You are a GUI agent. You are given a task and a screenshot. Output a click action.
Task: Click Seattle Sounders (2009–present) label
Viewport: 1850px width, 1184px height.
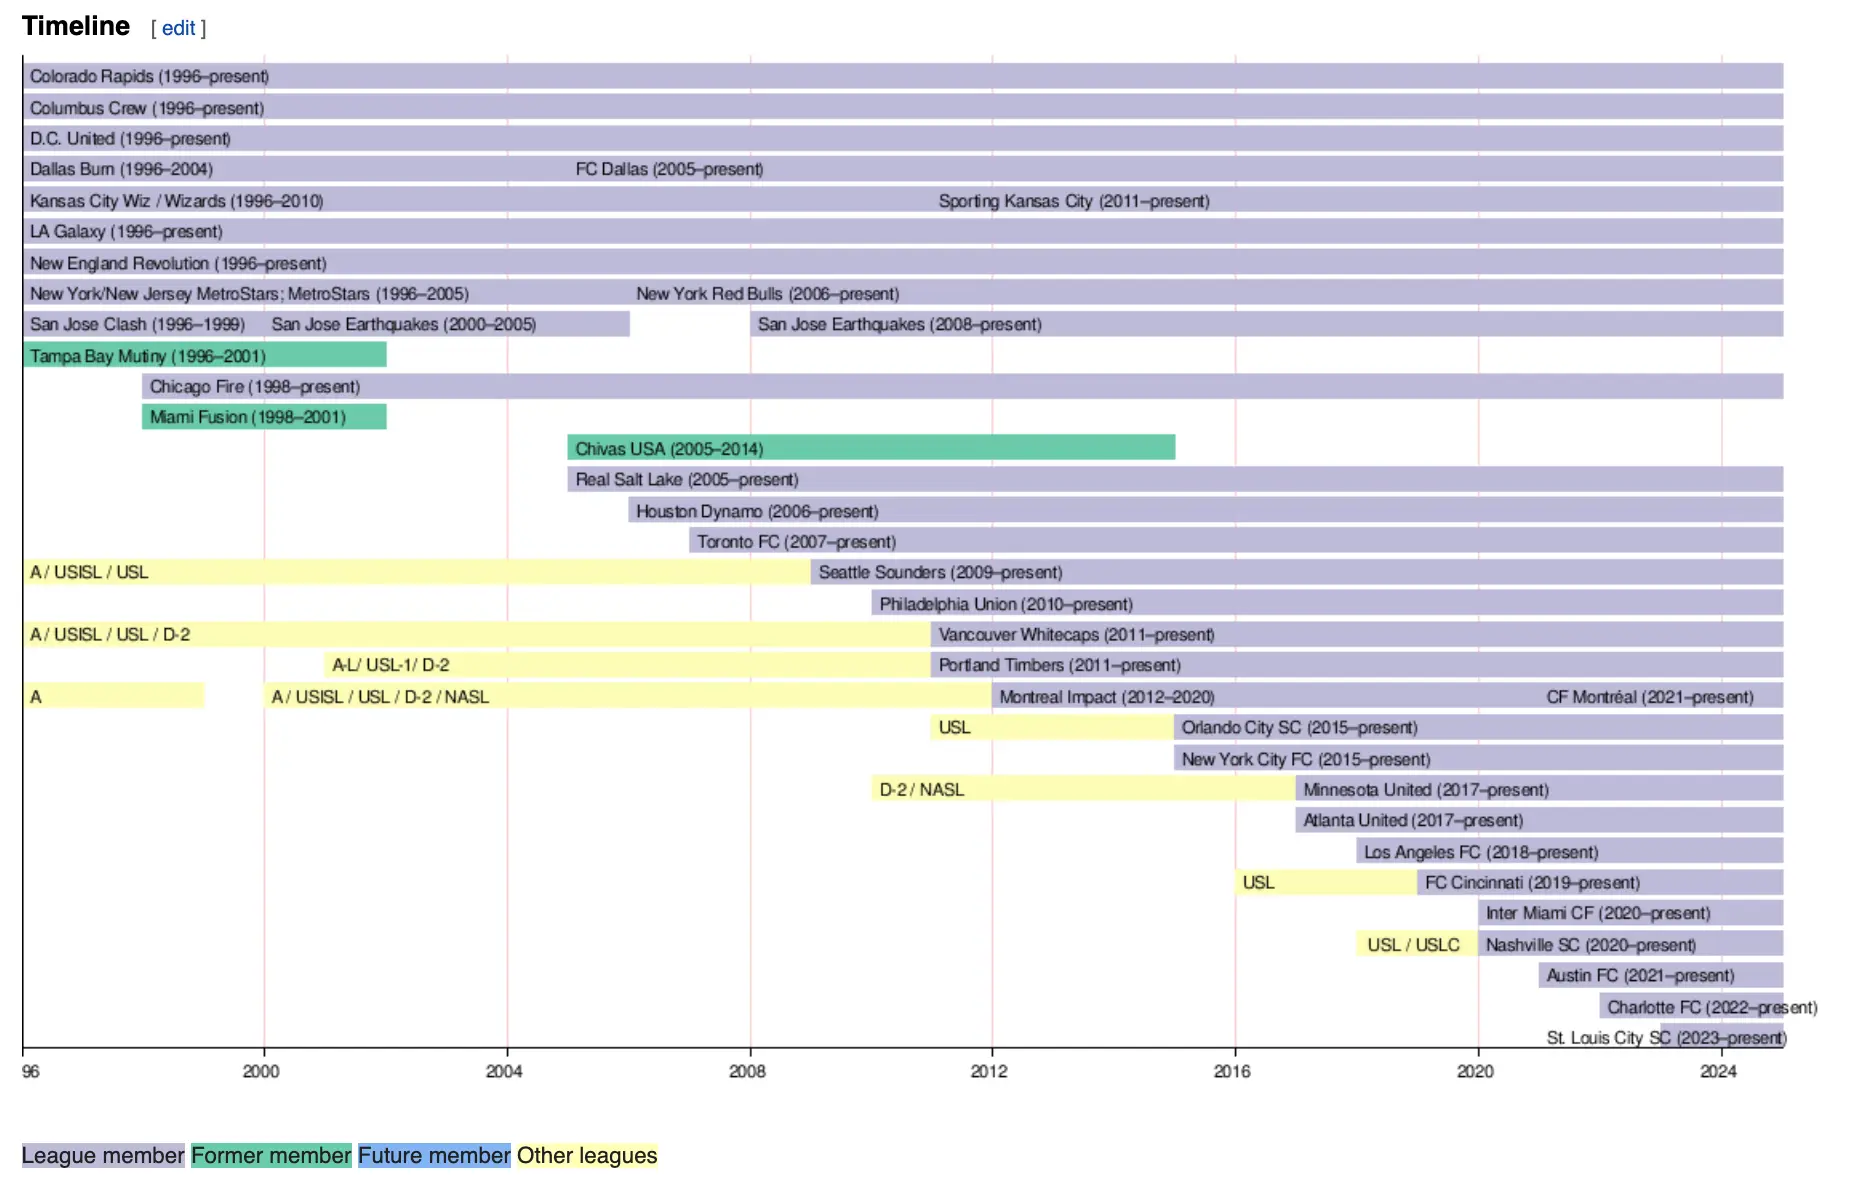(940, 572)
